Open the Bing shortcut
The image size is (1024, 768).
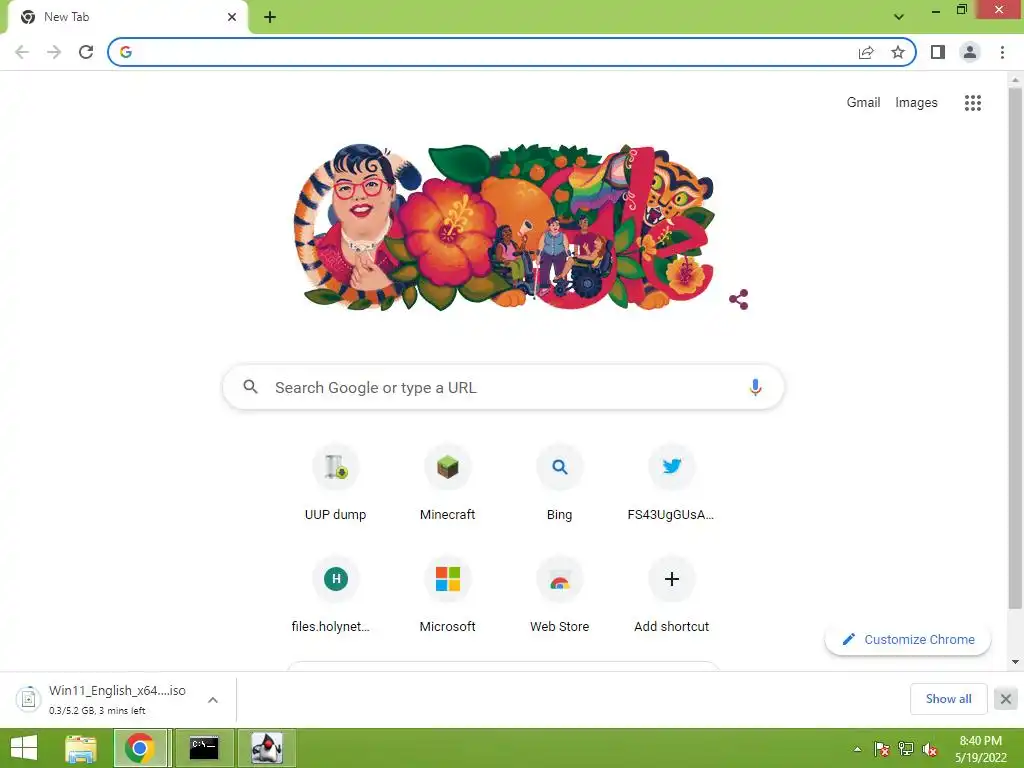(560, 483)
